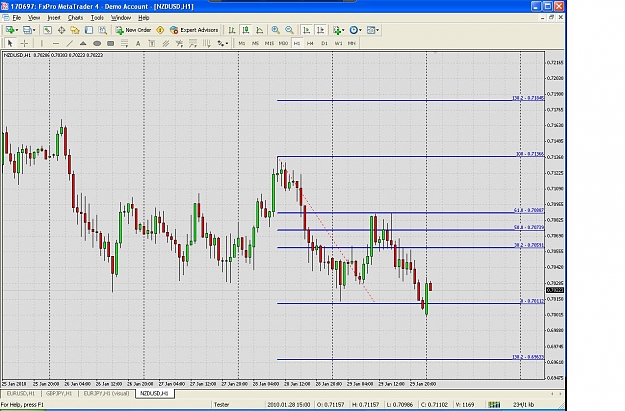Click the Tester profile status bar entry
Image resolution: width=625 pixels, height=411 pixels.
click(x=222, y=405)
